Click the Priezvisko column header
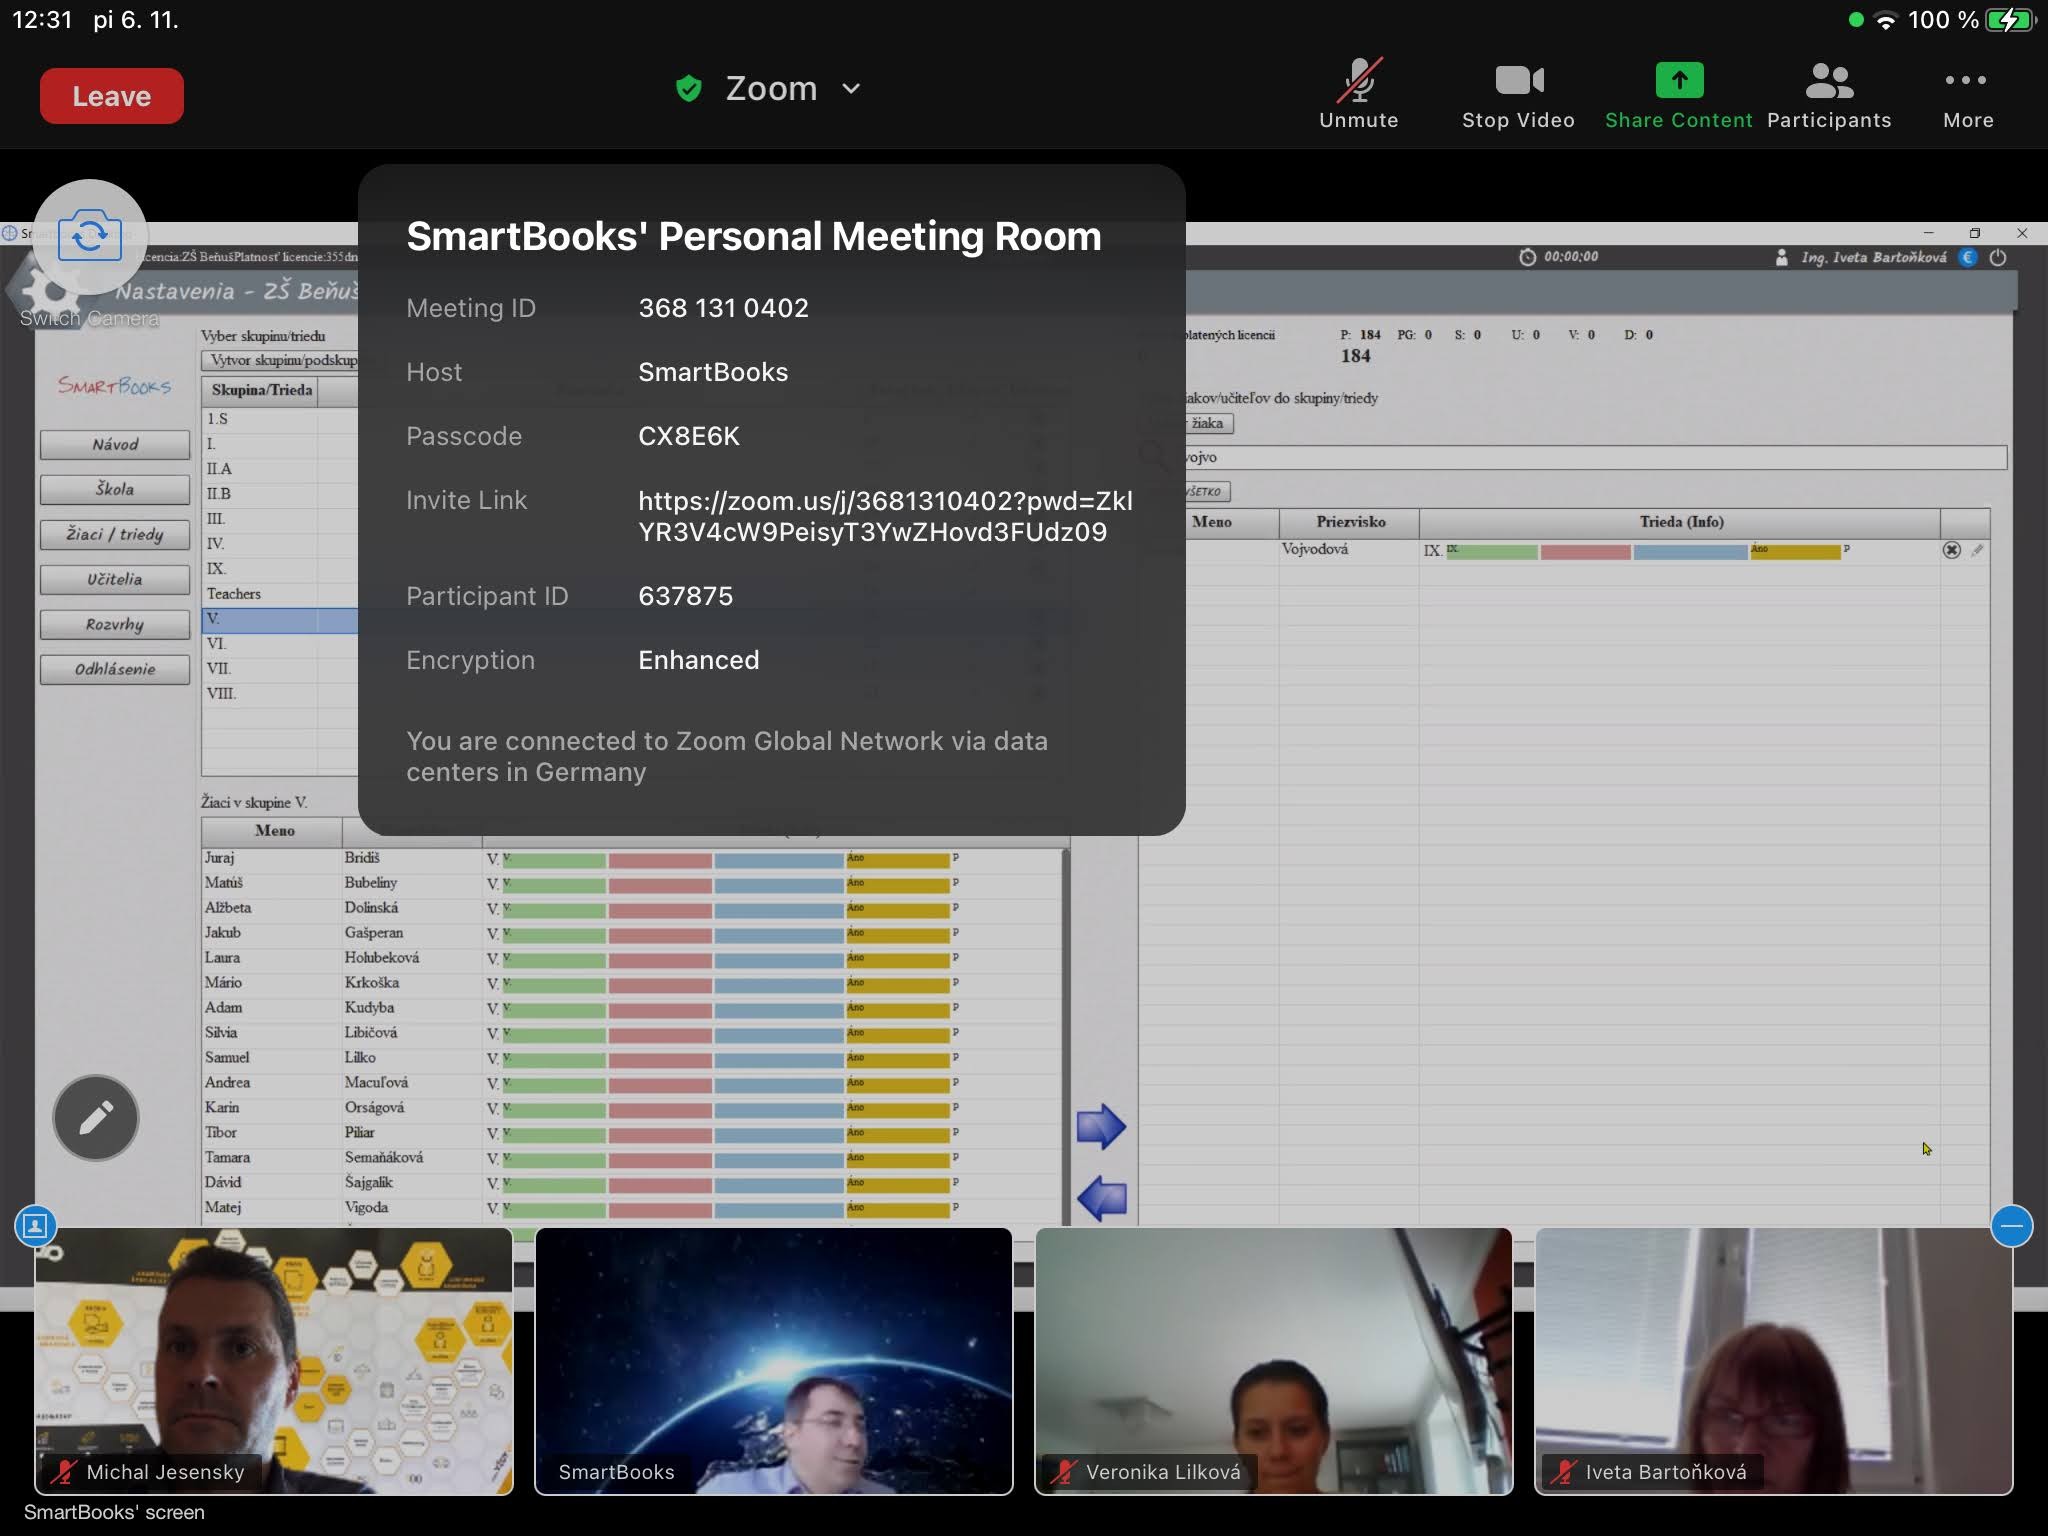Screen dimensions: 2048x1536 point(1350,522)
